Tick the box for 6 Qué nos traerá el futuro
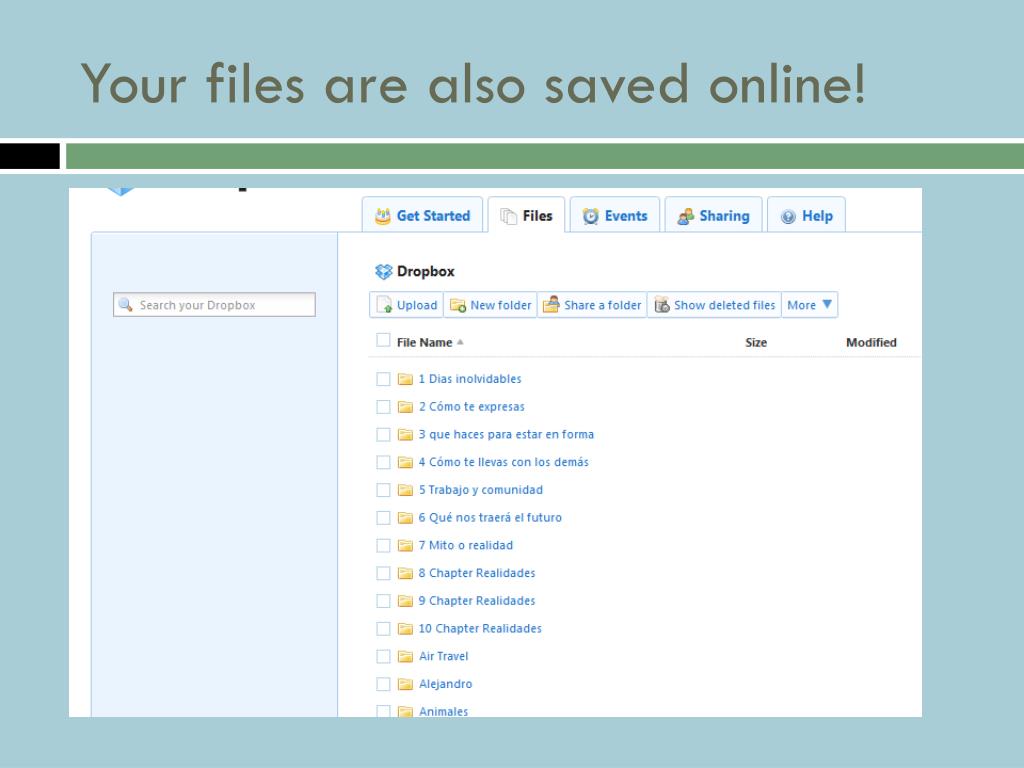 [383, 518]
